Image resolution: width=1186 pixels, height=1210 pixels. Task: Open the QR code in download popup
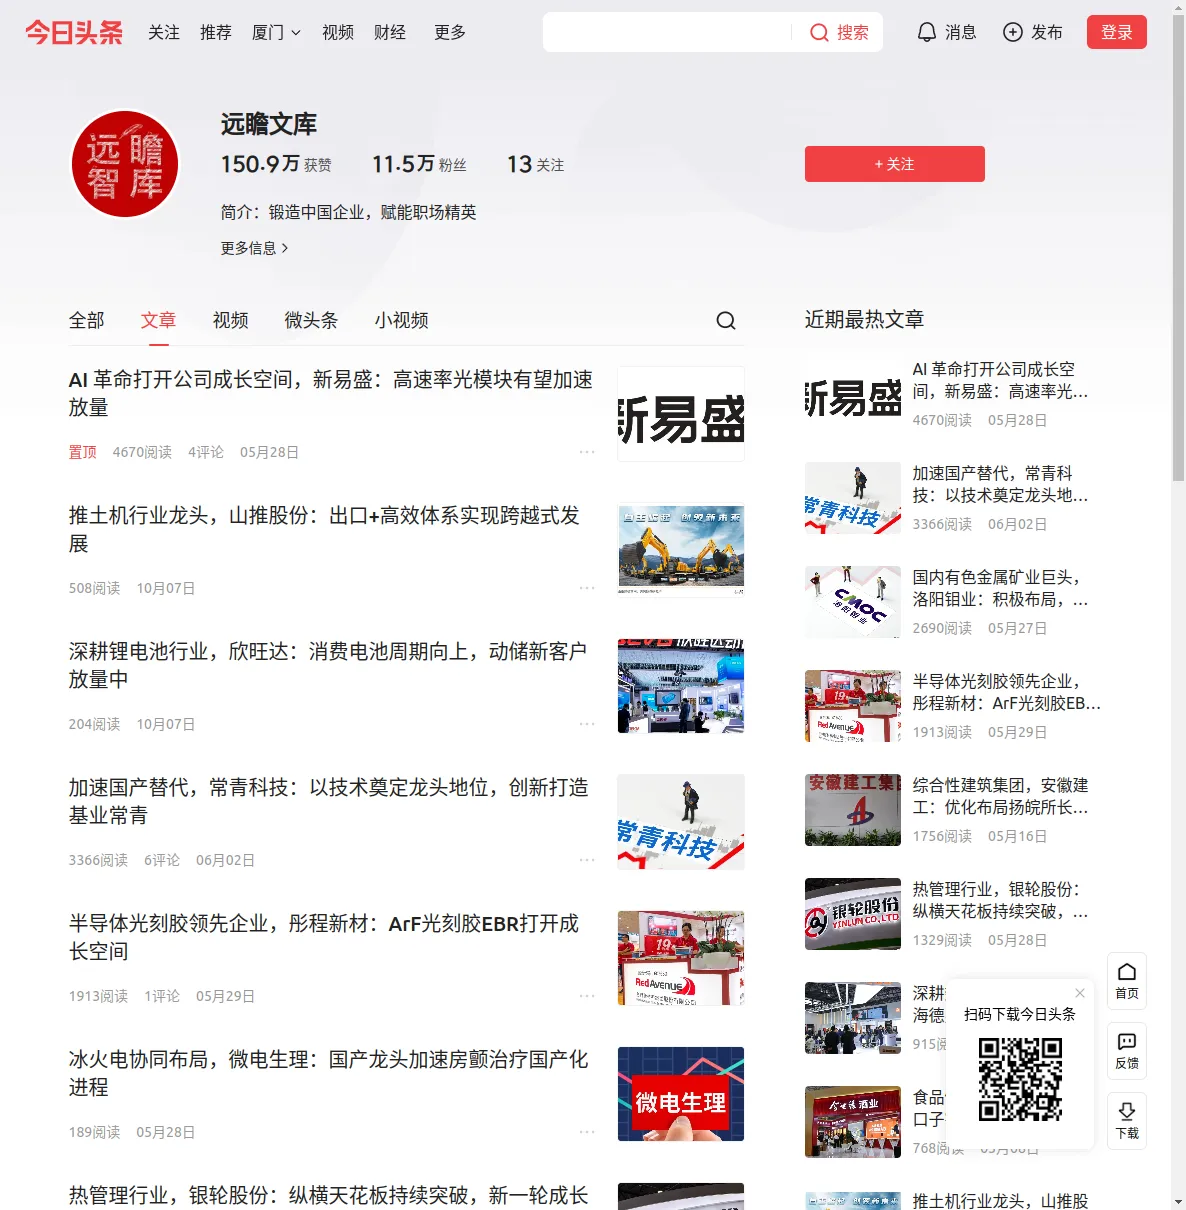coord(1020,1079)
